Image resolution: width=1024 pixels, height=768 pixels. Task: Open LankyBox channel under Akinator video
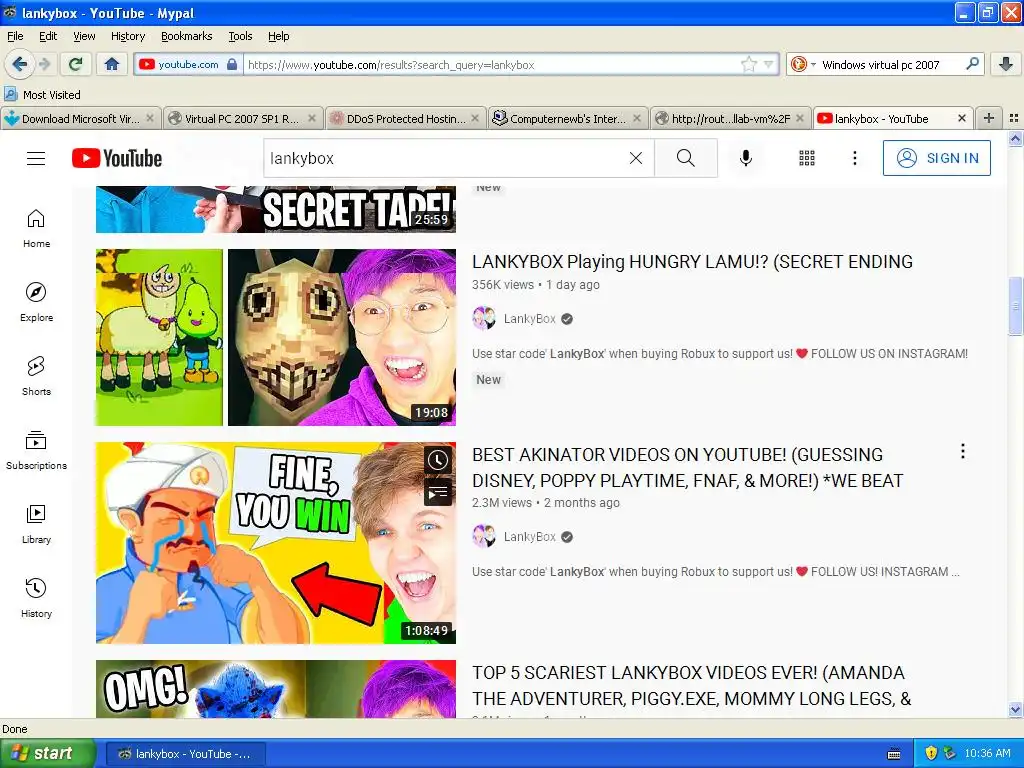tap(530, 537)
